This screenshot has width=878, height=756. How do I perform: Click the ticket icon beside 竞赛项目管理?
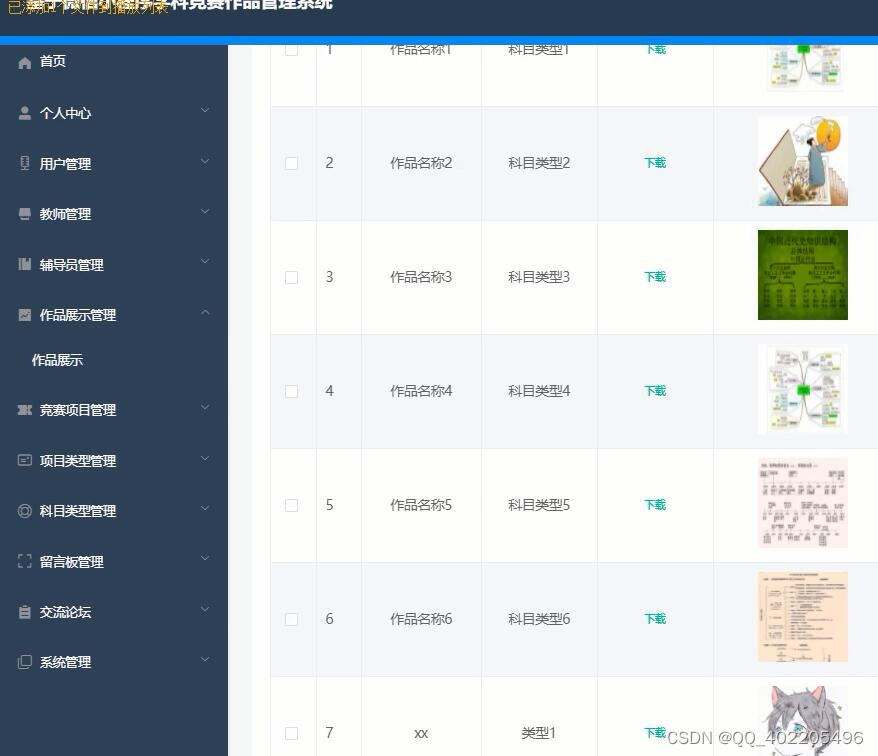click(x=25, y=410)
